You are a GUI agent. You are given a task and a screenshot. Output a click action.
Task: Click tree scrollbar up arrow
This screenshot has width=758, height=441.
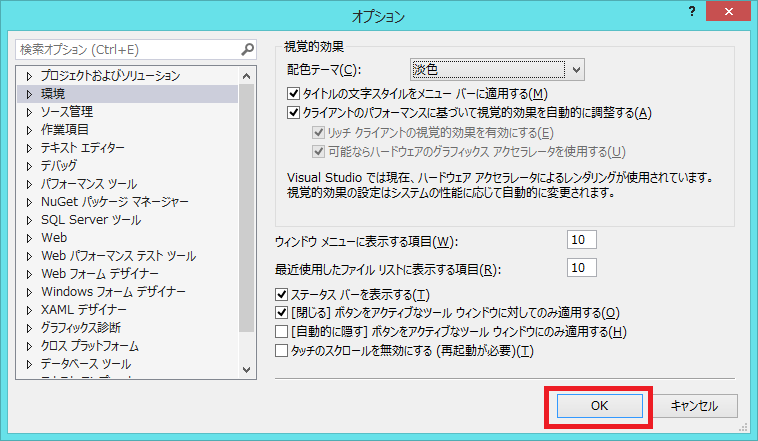click(x=247, y=76)
